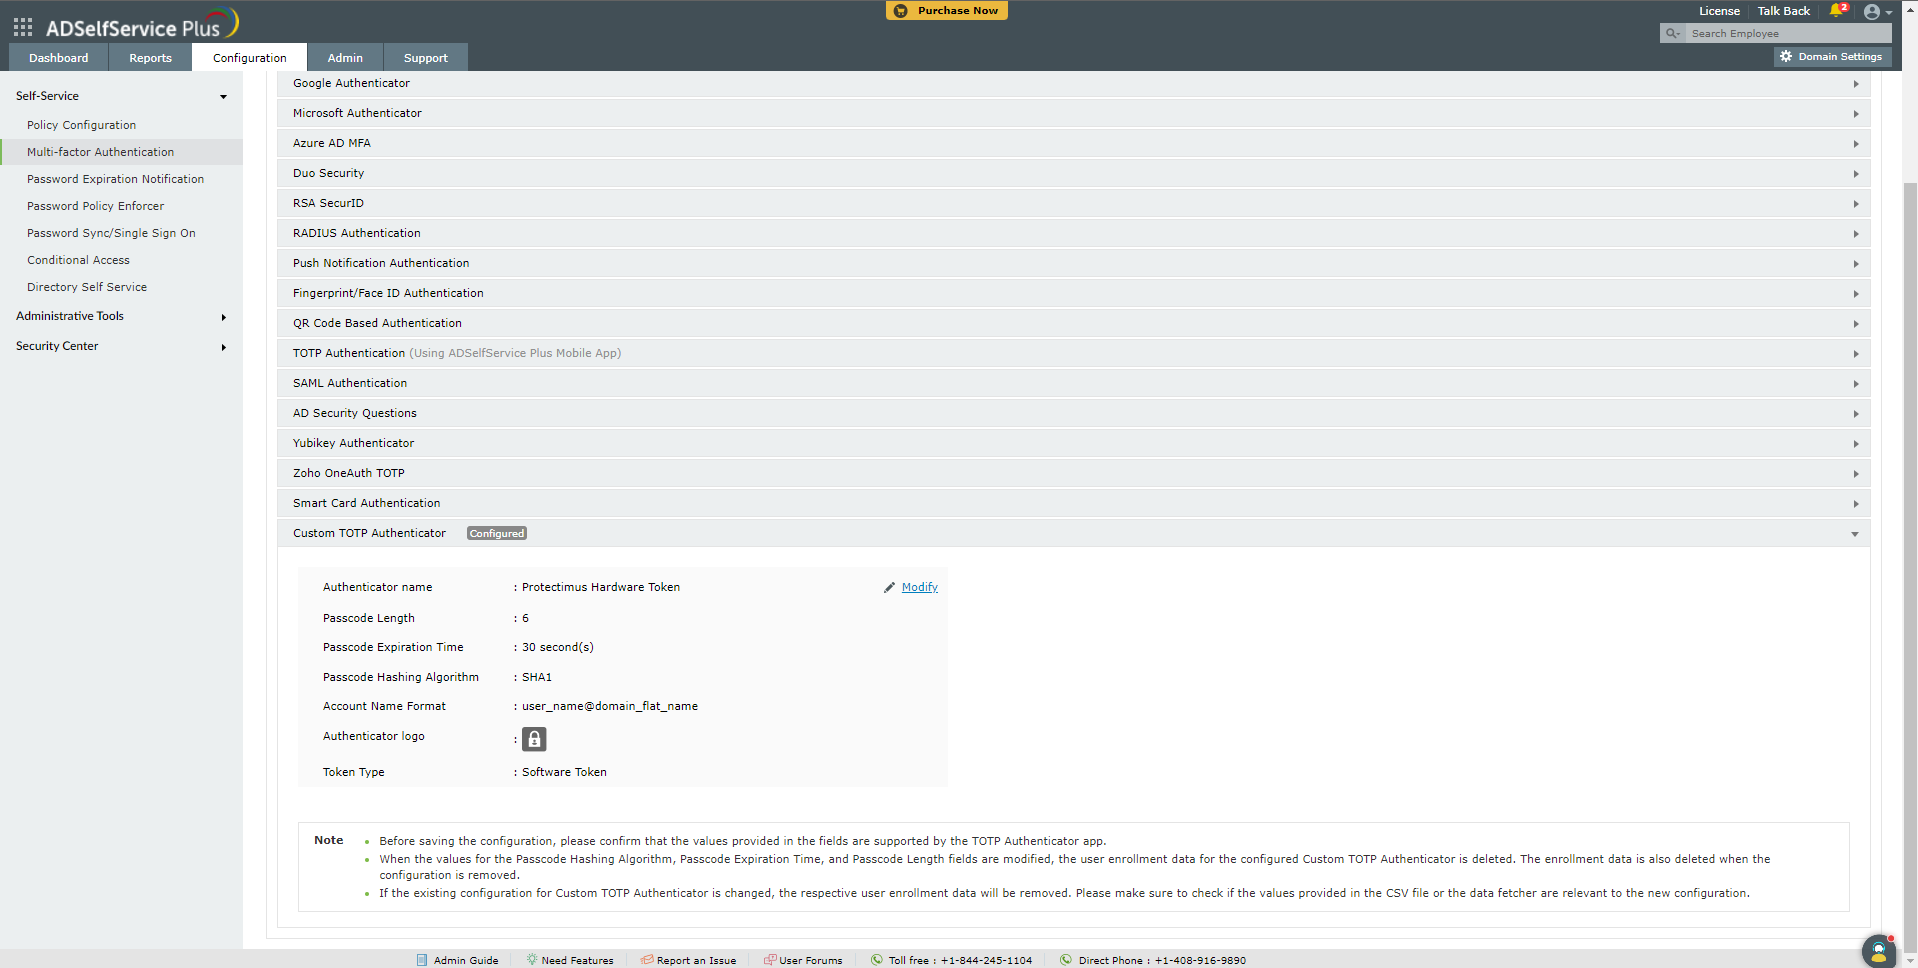Click the authenticator logo lock icon
The image size is (1918, 968).
[534, 739]
